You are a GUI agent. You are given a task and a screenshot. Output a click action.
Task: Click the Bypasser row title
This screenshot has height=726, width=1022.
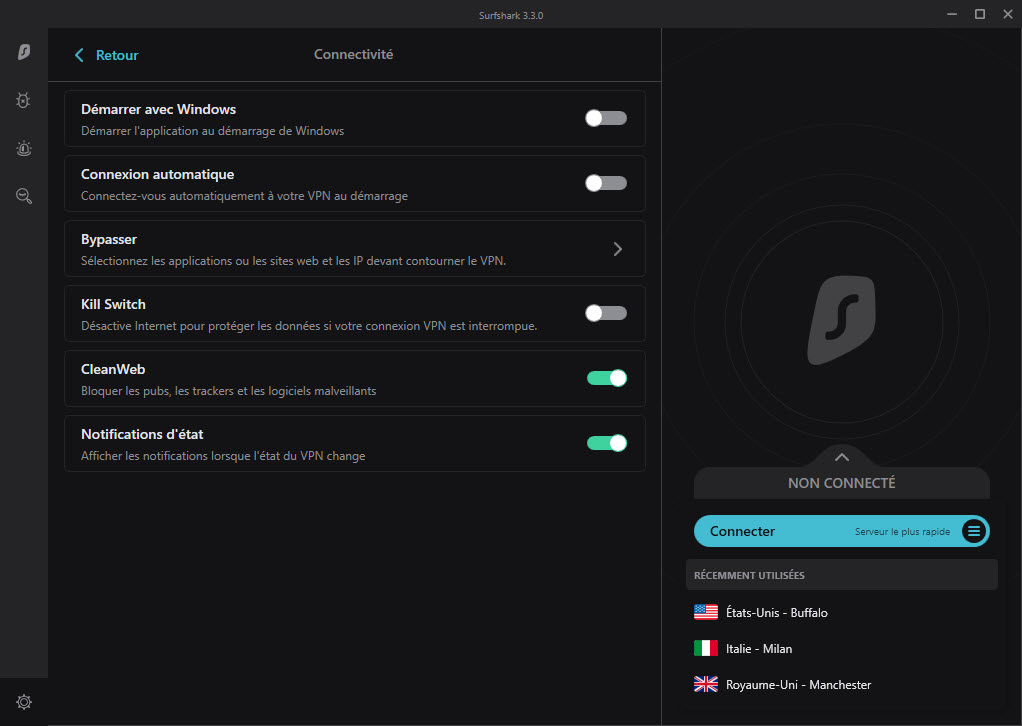(x=109, y=239)
